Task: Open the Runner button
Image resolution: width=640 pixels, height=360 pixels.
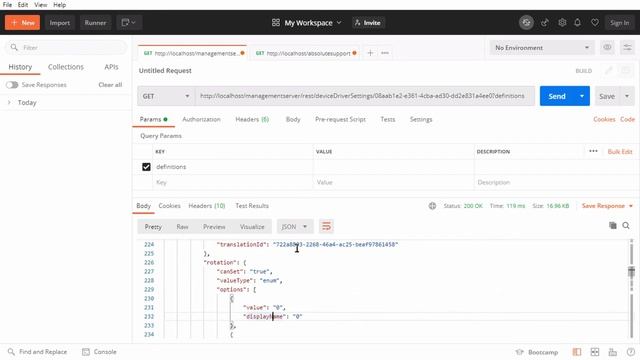Action: (x=95, y=22)
